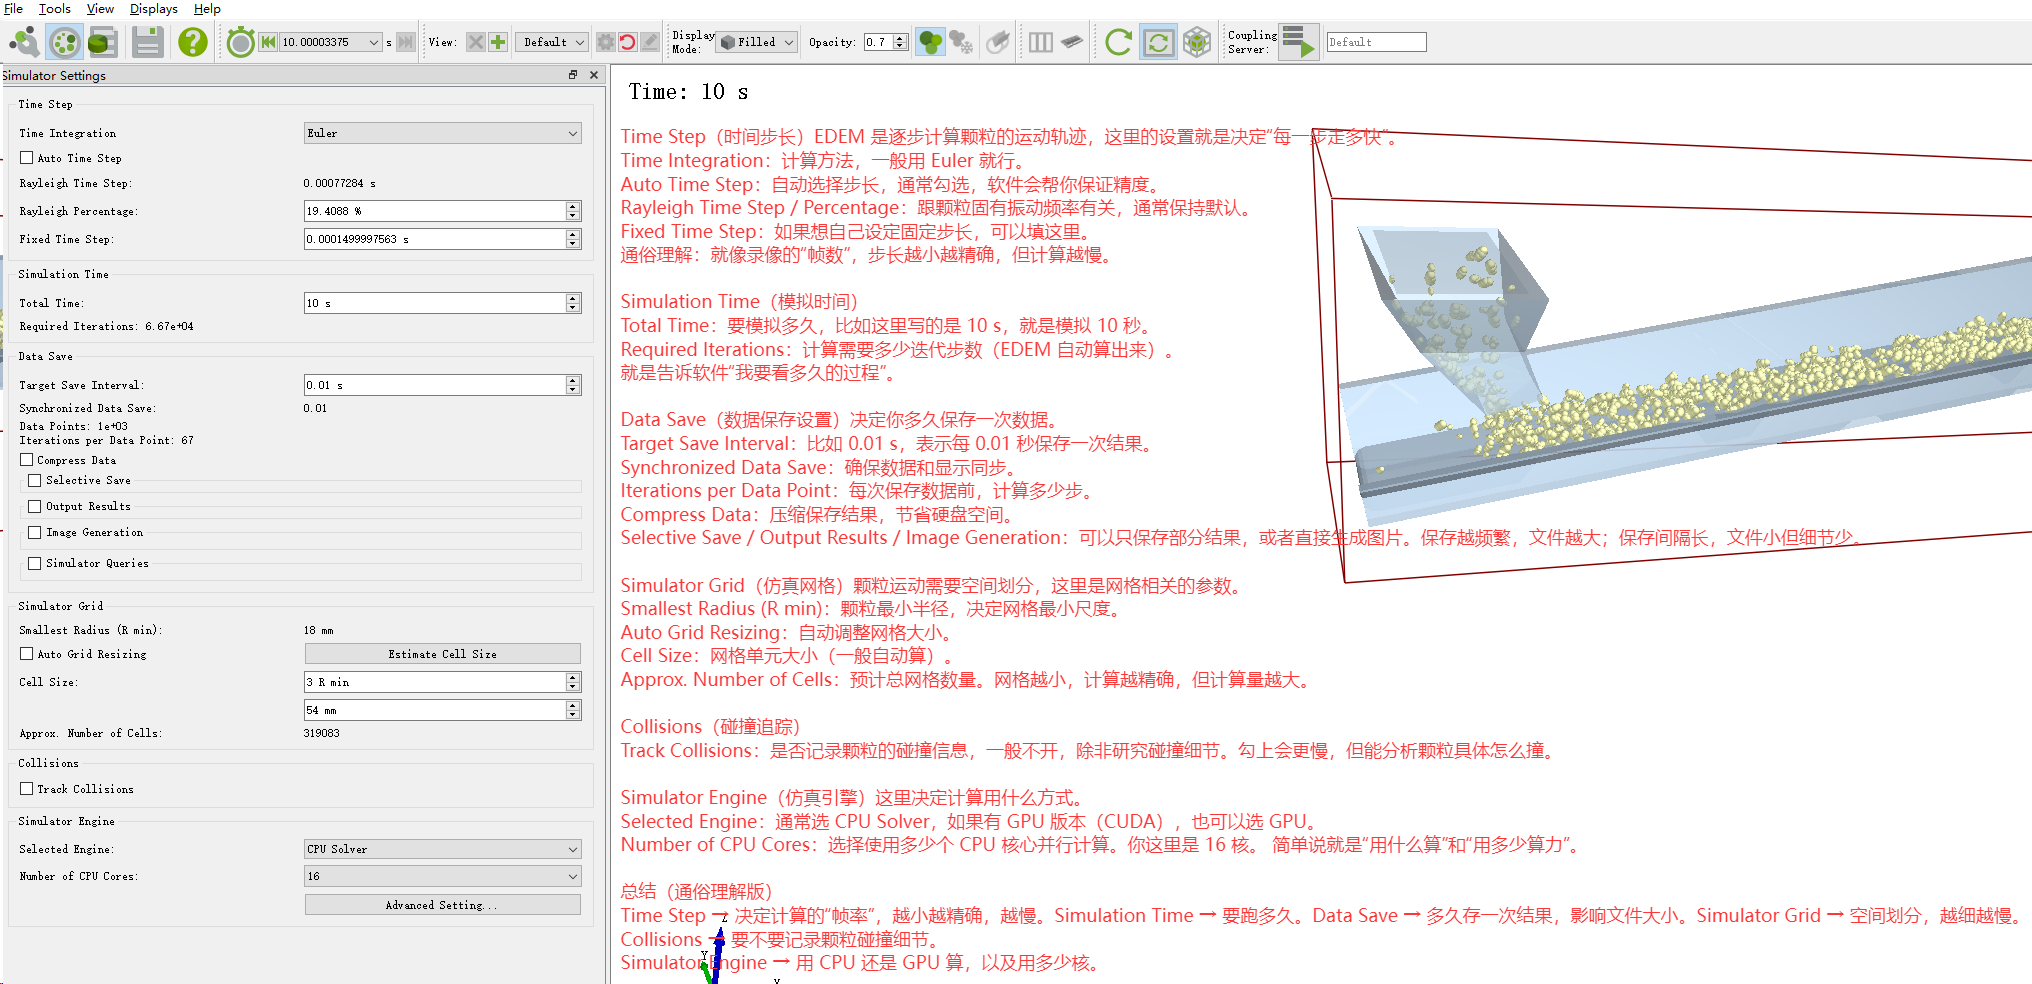Click the Advanced Setting button
Viewport: 2032px width, 984px height.
[x=442, y=905]
